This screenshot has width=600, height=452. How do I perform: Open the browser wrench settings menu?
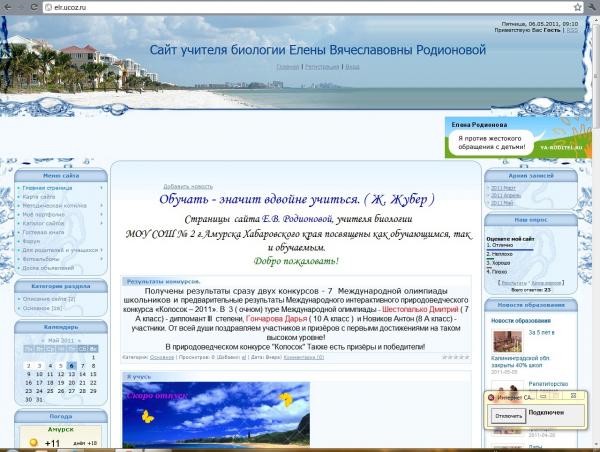(592, 7)
